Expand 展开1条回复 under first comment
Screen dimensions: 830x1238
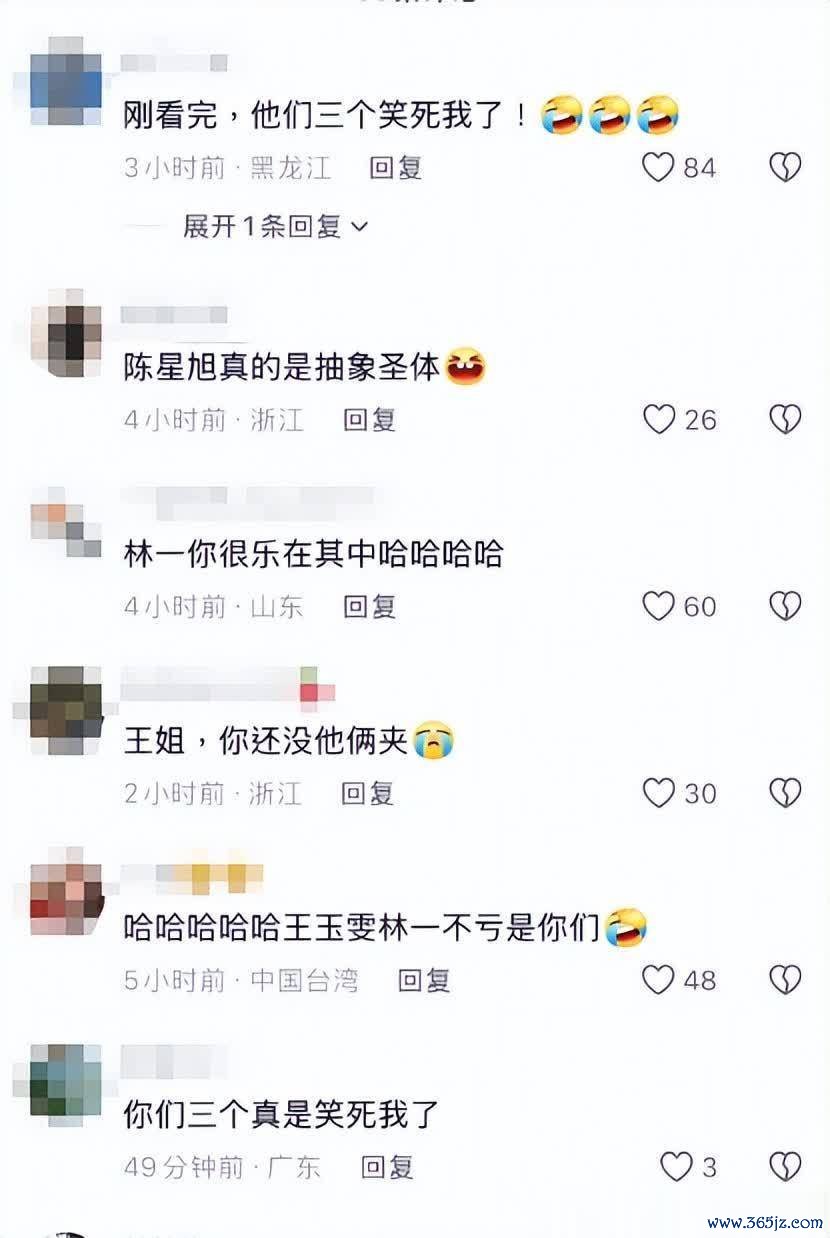[275, 226]
